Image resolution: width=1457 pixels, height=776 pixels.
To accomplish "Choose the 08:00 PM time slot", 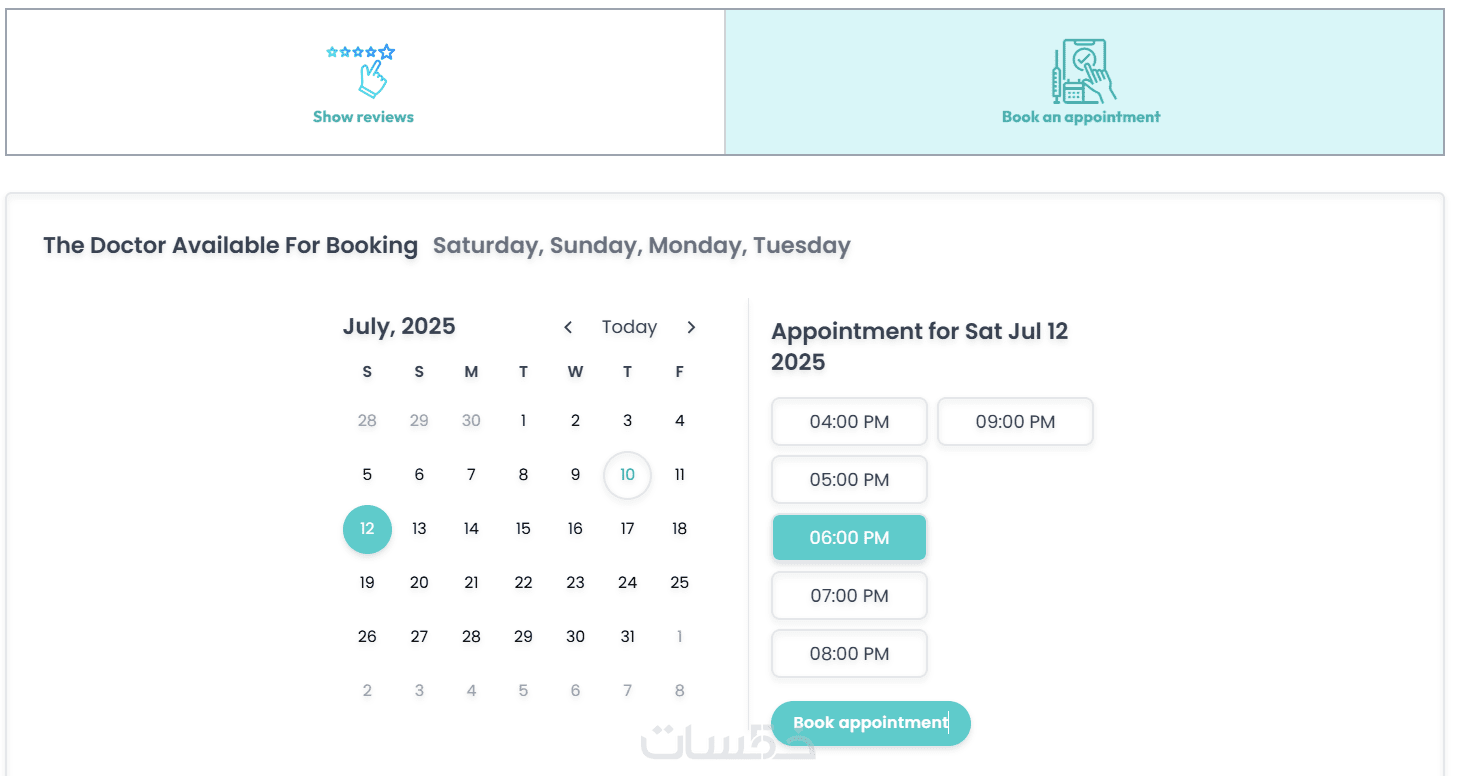I will click(849, 654).
